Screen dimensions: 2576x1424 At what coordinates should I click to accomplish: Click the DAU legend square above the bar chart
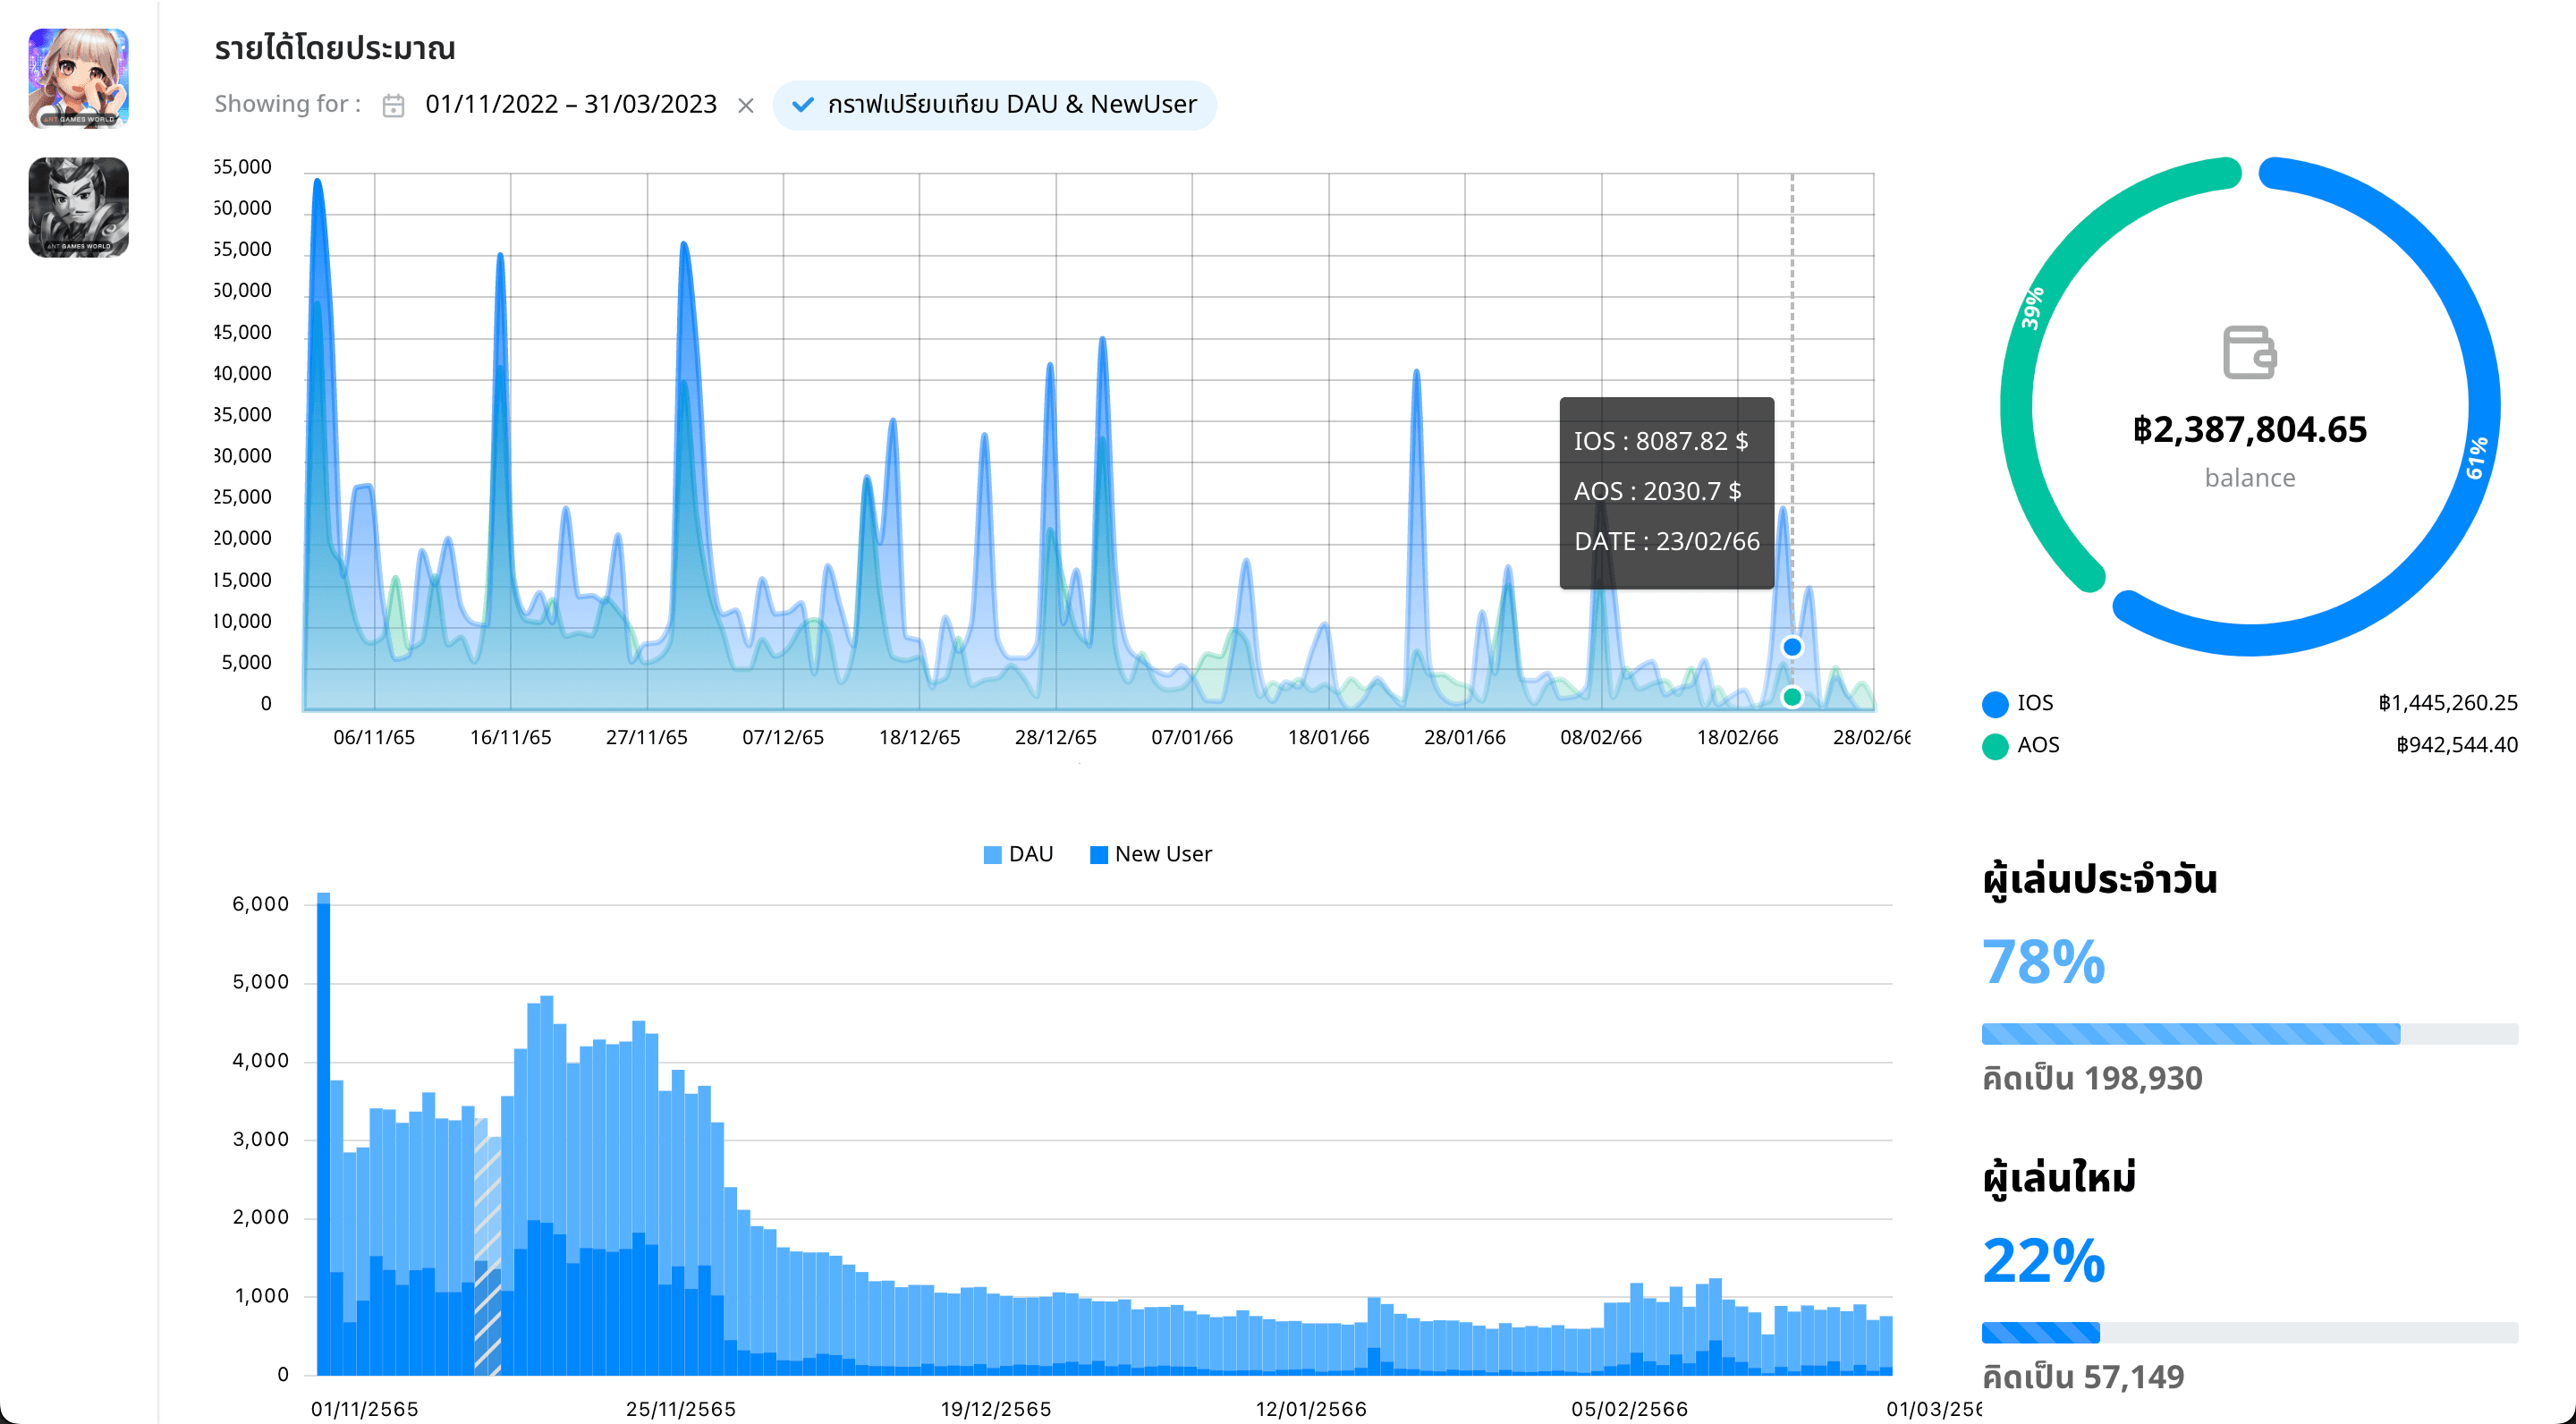[x=991, y=853]
